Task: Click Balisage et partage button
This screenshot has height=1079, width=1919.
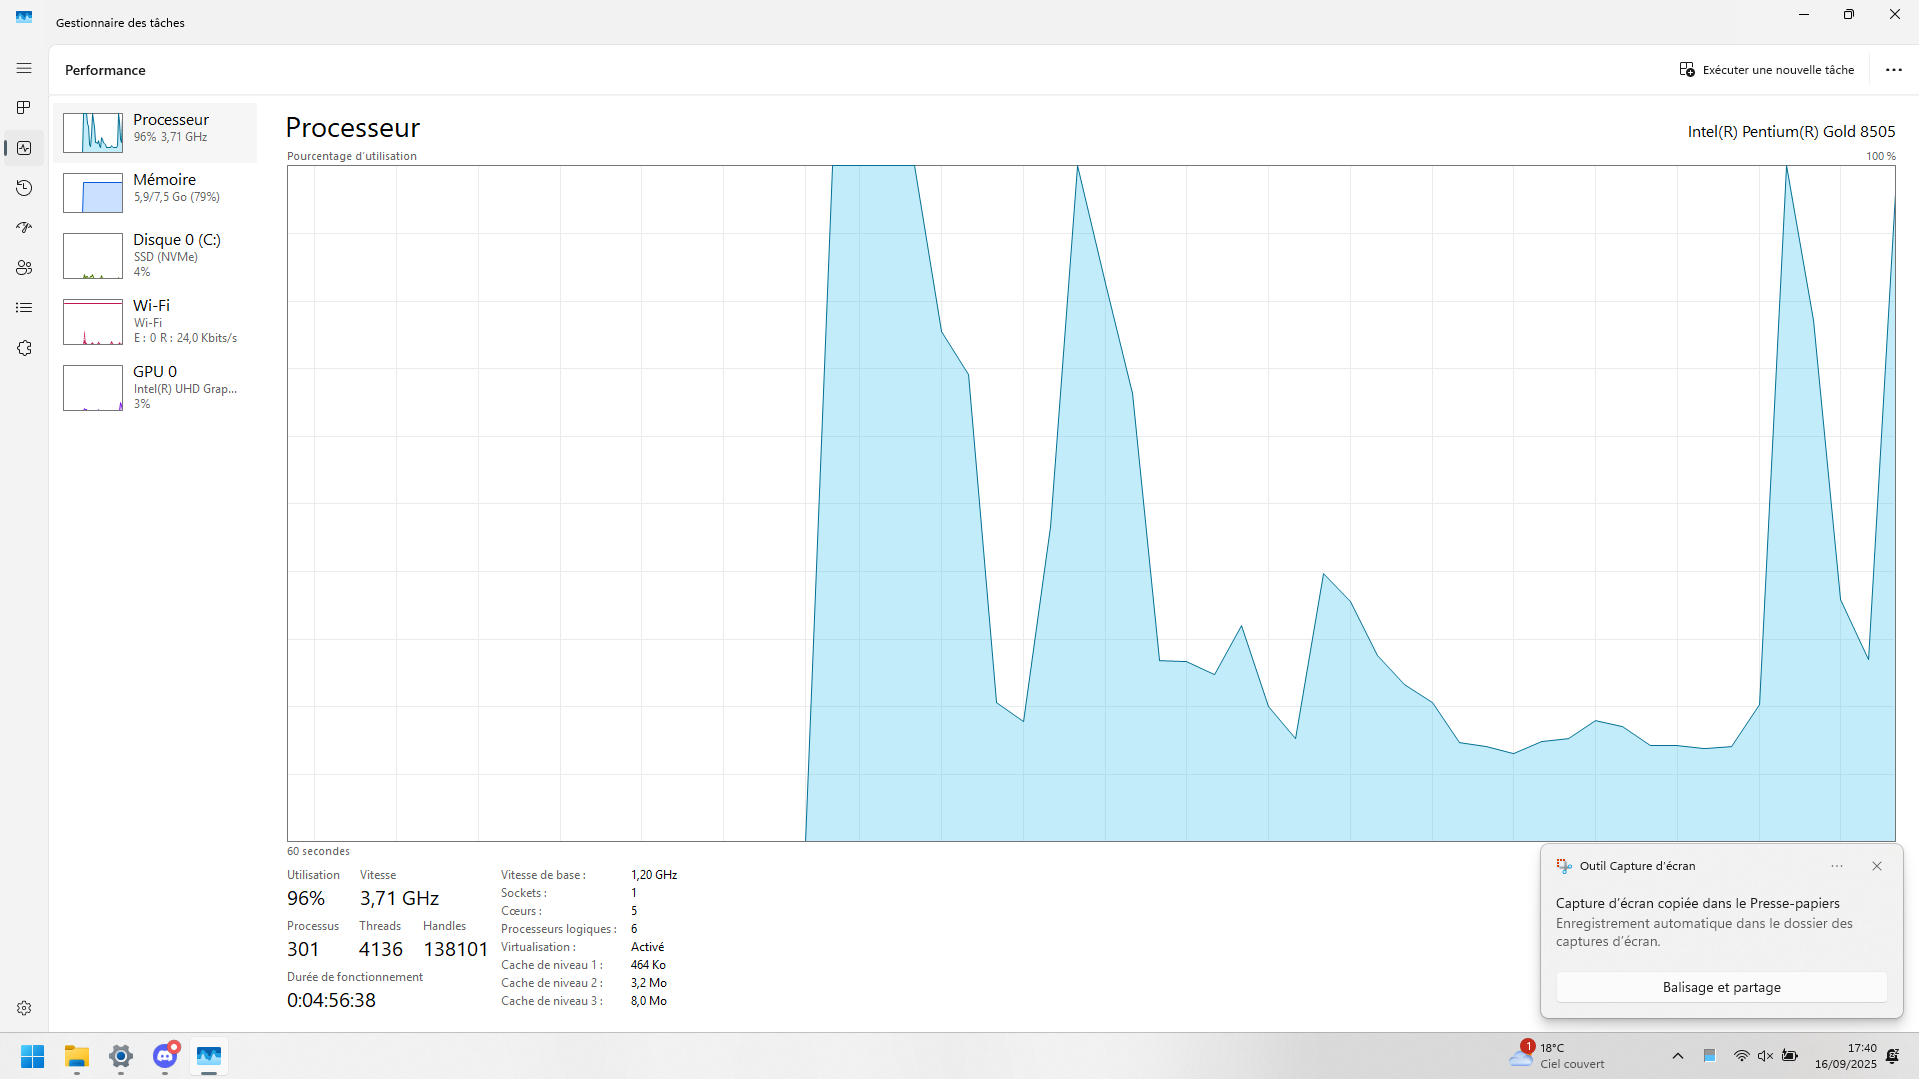Action: tap(1721, 987)
